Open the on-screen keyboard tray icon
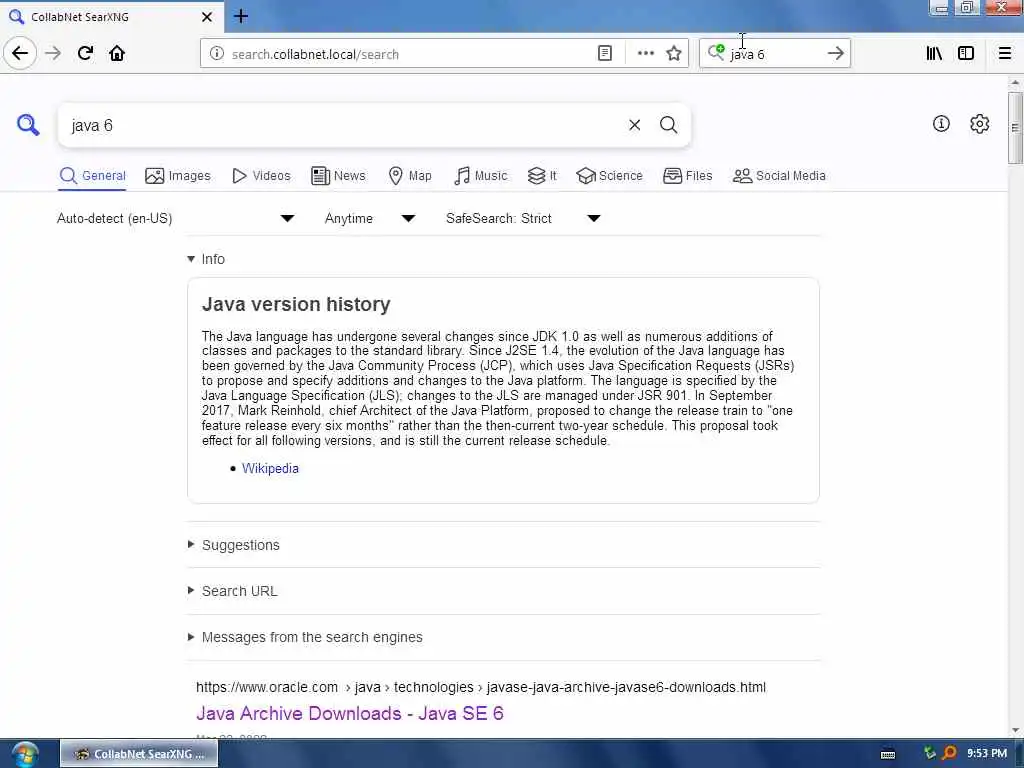 pyautogui.click(x=888, y=754)
